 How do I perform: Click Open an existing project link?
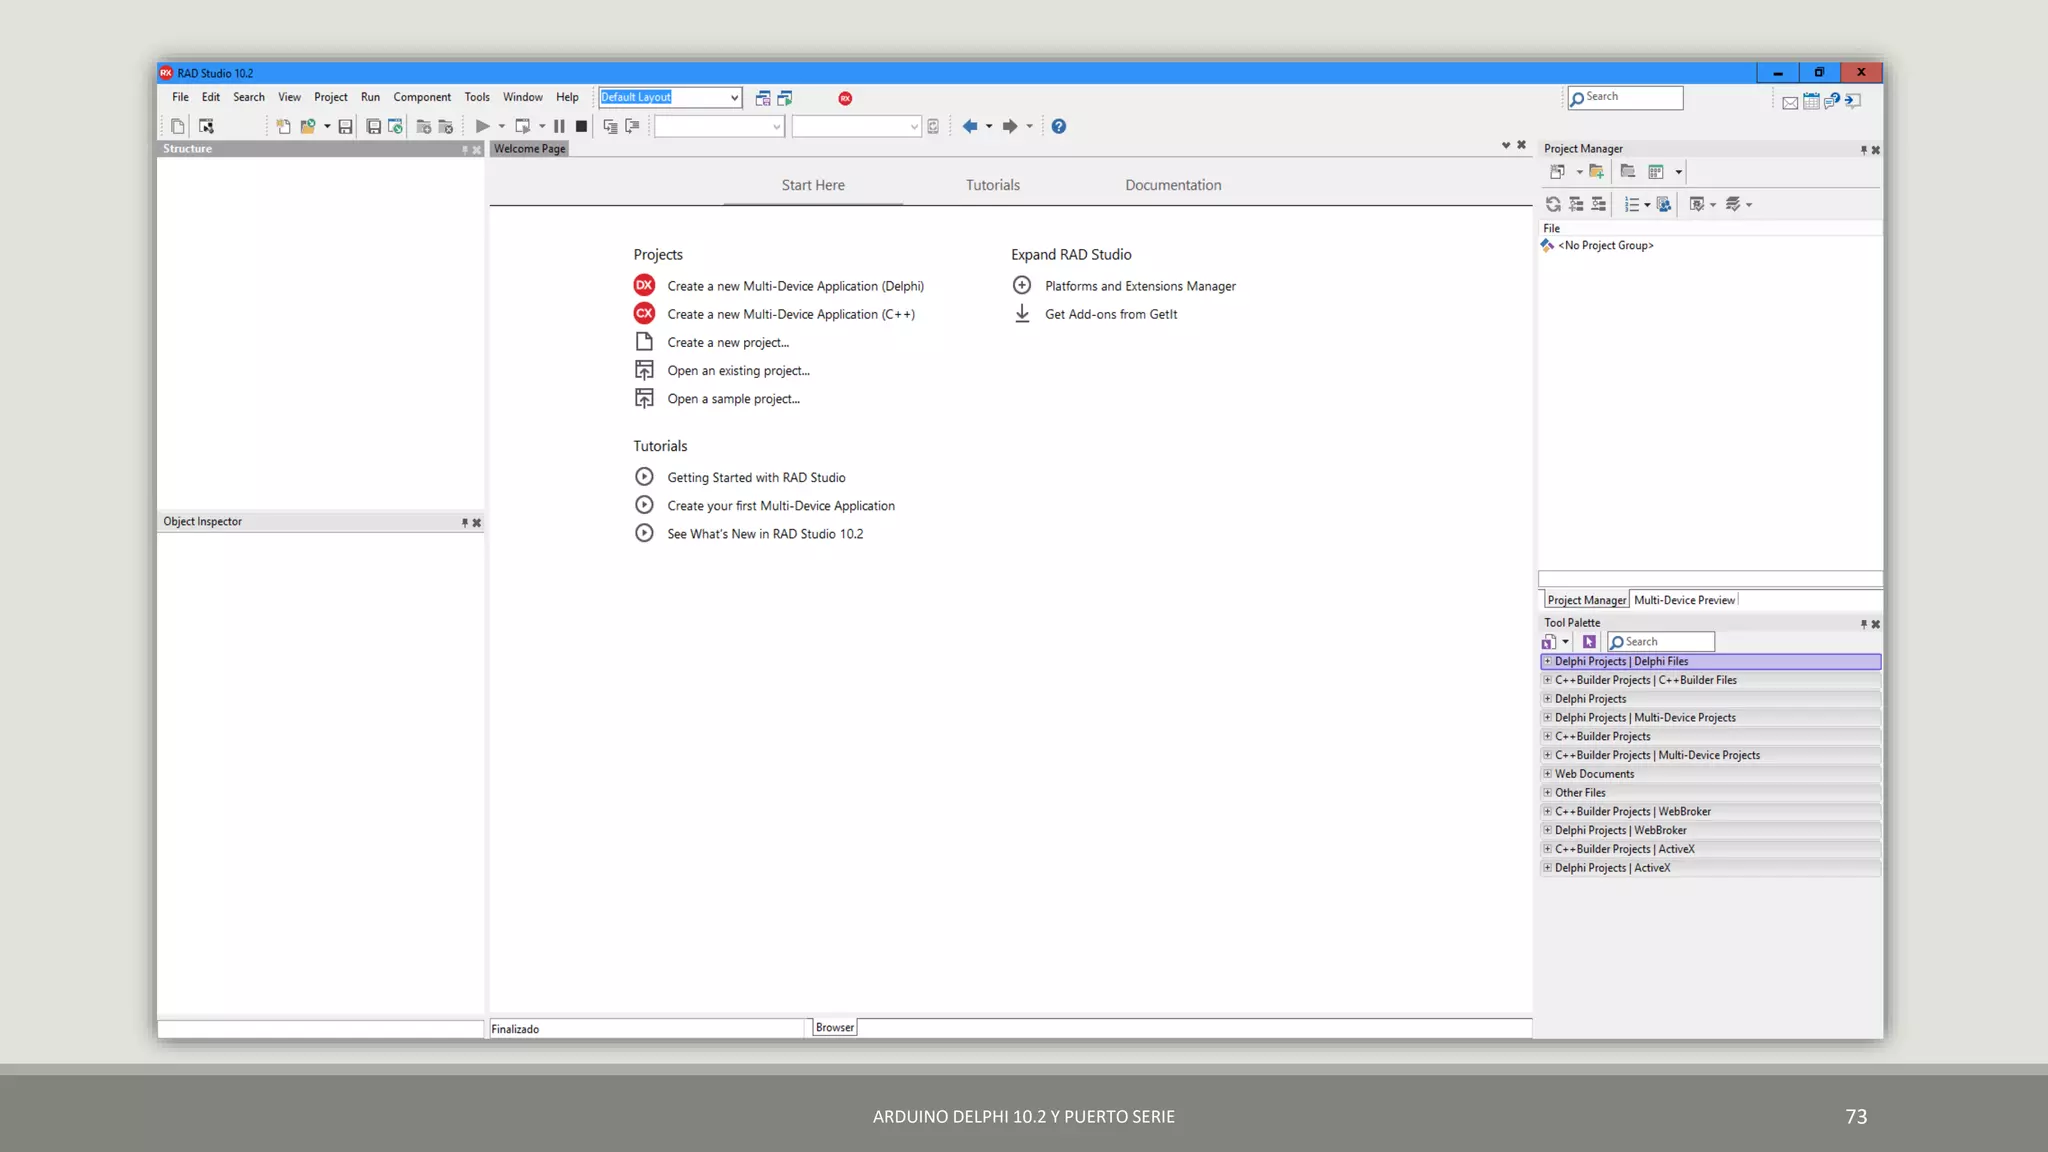coord(738,371)
